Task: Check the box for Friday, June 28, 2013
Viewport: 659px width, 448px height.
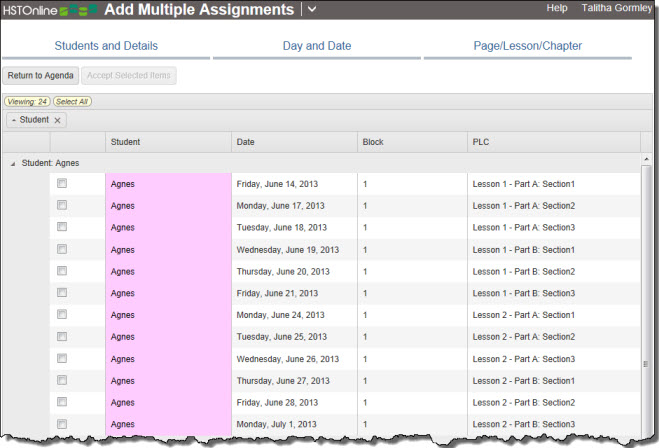Action: click(x=62, y=402)
